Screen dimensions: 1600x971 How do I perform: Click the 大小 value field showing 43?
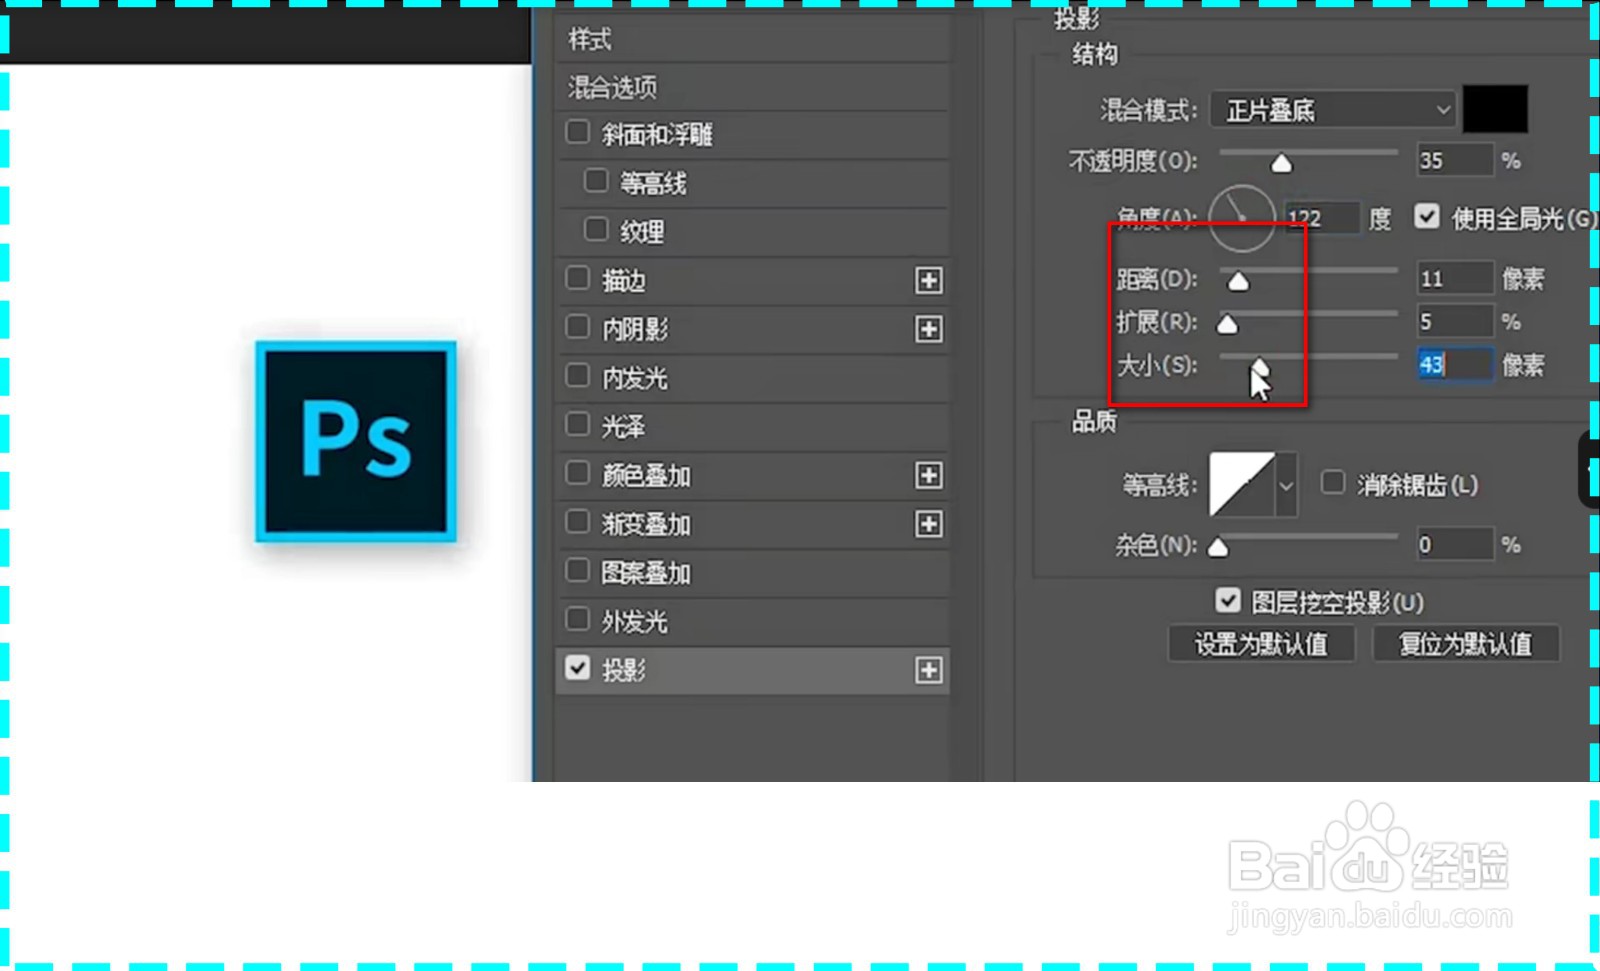[x=1455, y=364]
